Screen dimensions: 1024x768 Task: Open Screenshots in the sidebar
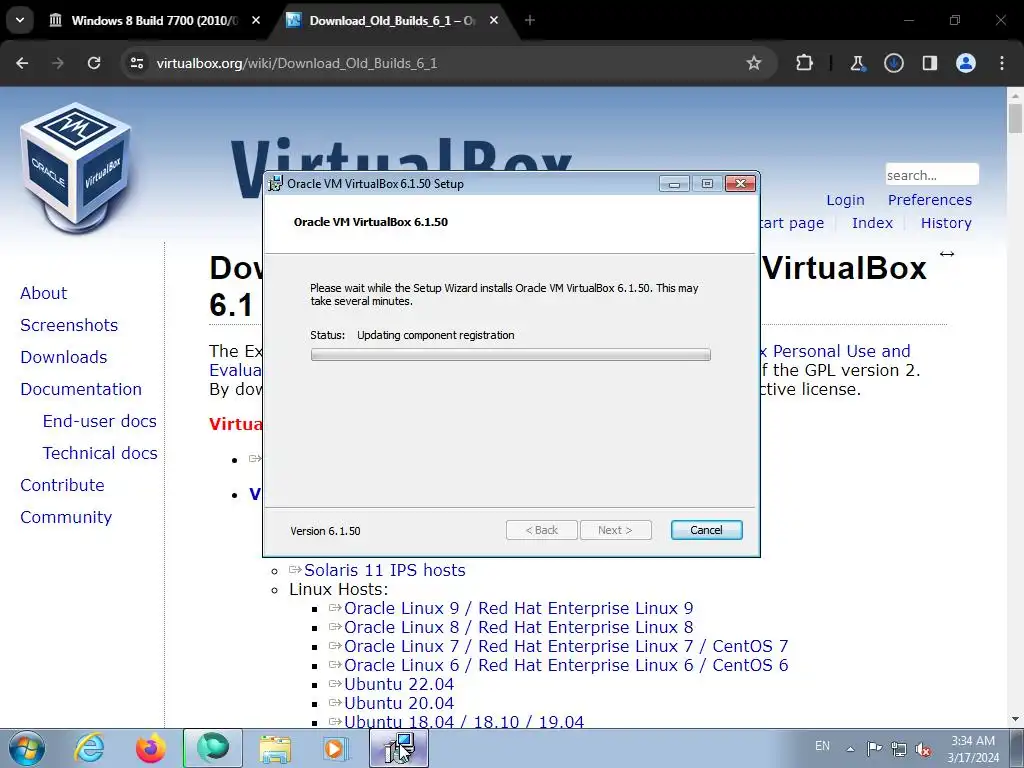pyautogui.click(x=69, y=325)
